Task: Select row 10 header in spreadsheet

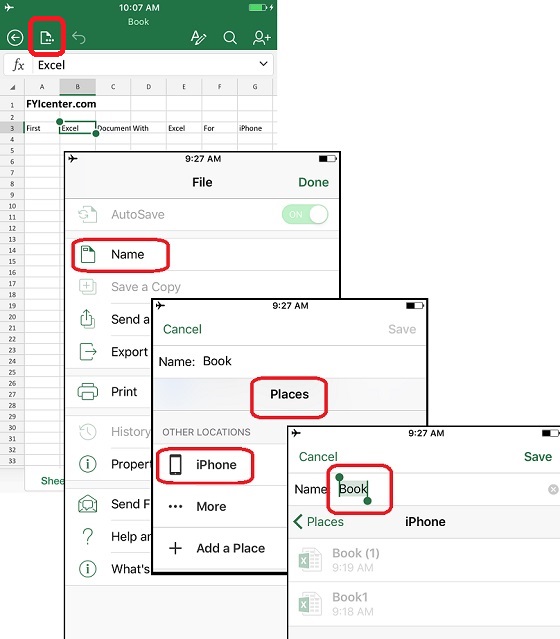Action: pyautogui.click(x=12, y=206)
